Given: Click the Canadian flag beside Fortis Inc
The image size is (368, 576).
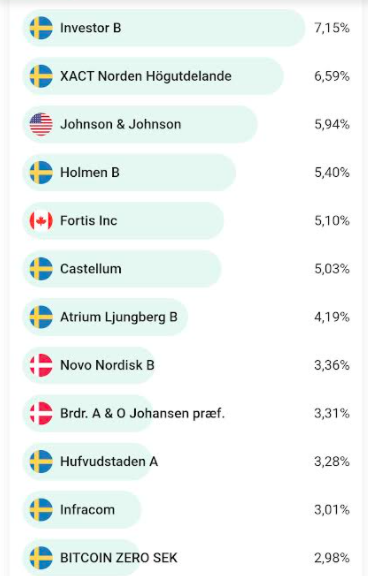Looking at the screenshot, I should 41,220.
